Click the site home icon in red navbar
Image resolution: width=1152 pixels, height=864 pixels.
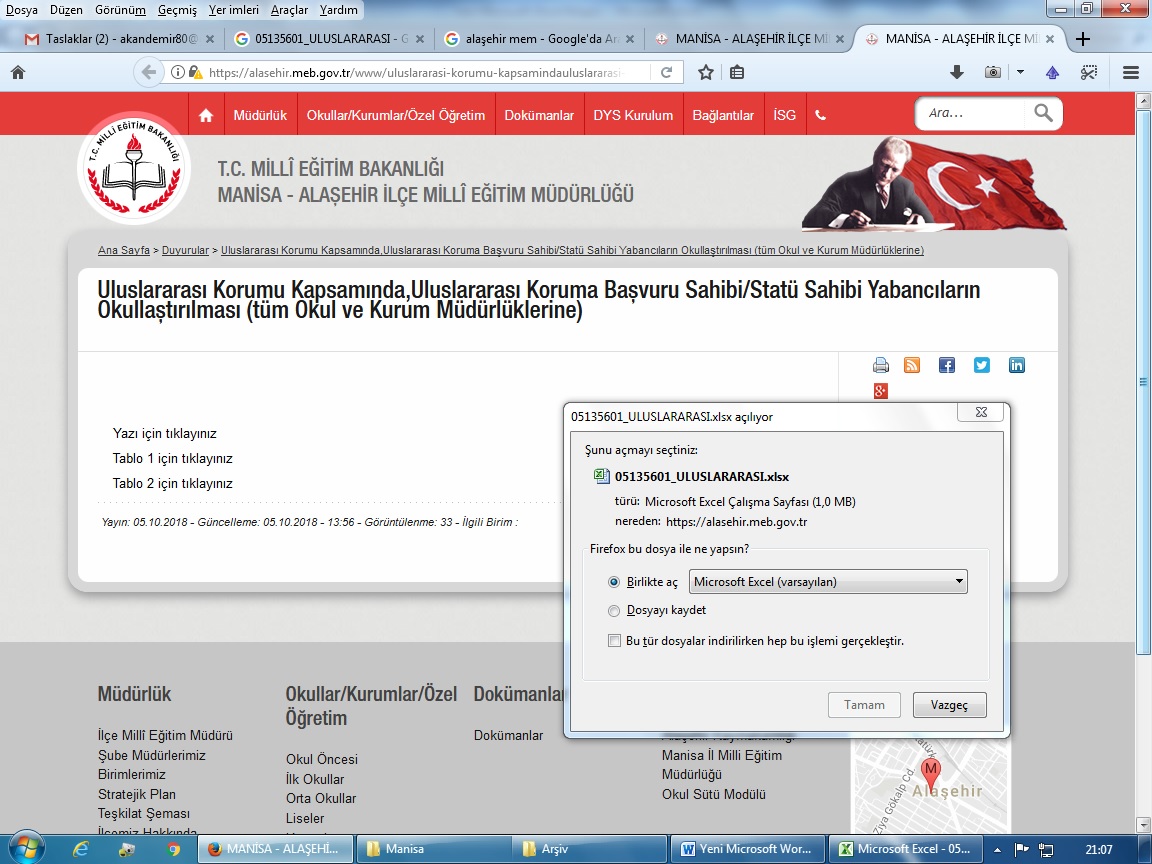[x=206, y=115]
